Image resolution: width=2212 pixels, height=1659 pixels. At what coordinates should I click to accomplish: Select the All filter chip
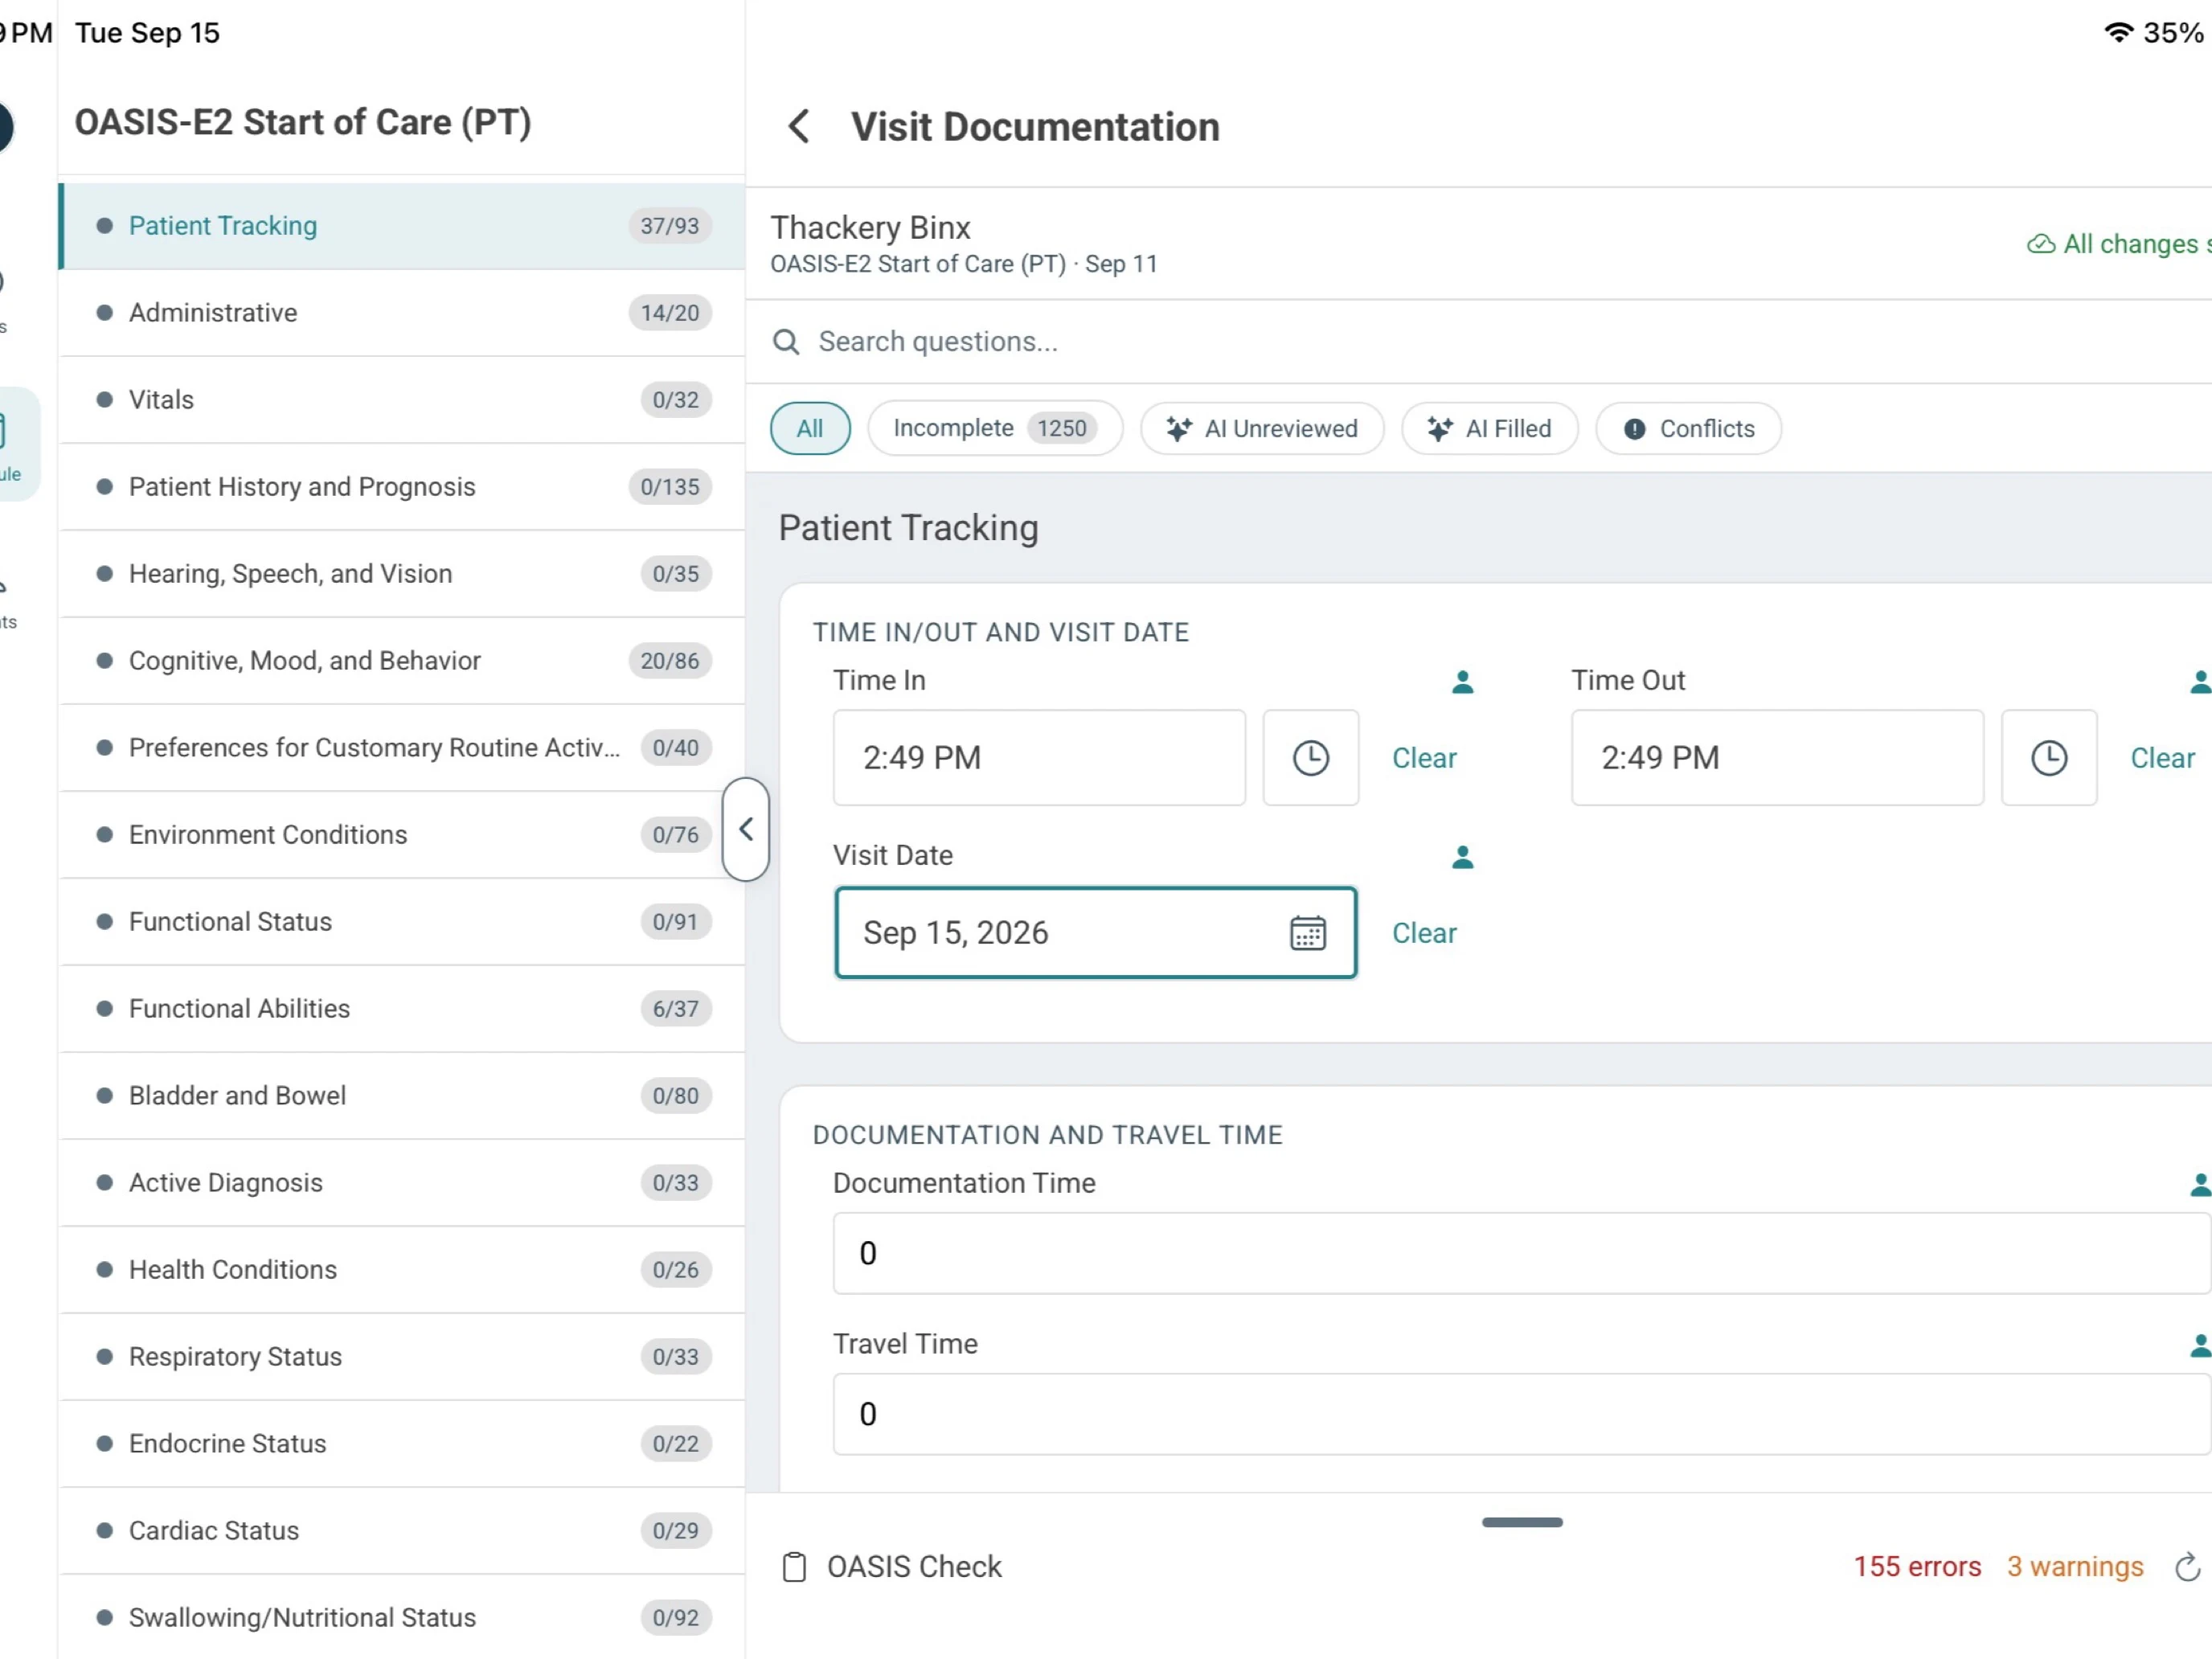(810, 429)
